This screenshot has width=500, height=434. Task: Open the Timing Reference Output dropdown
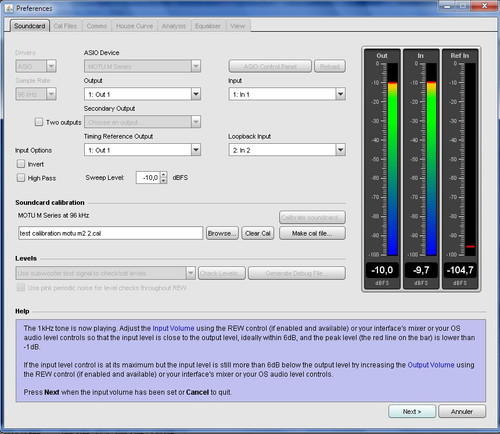142,150
